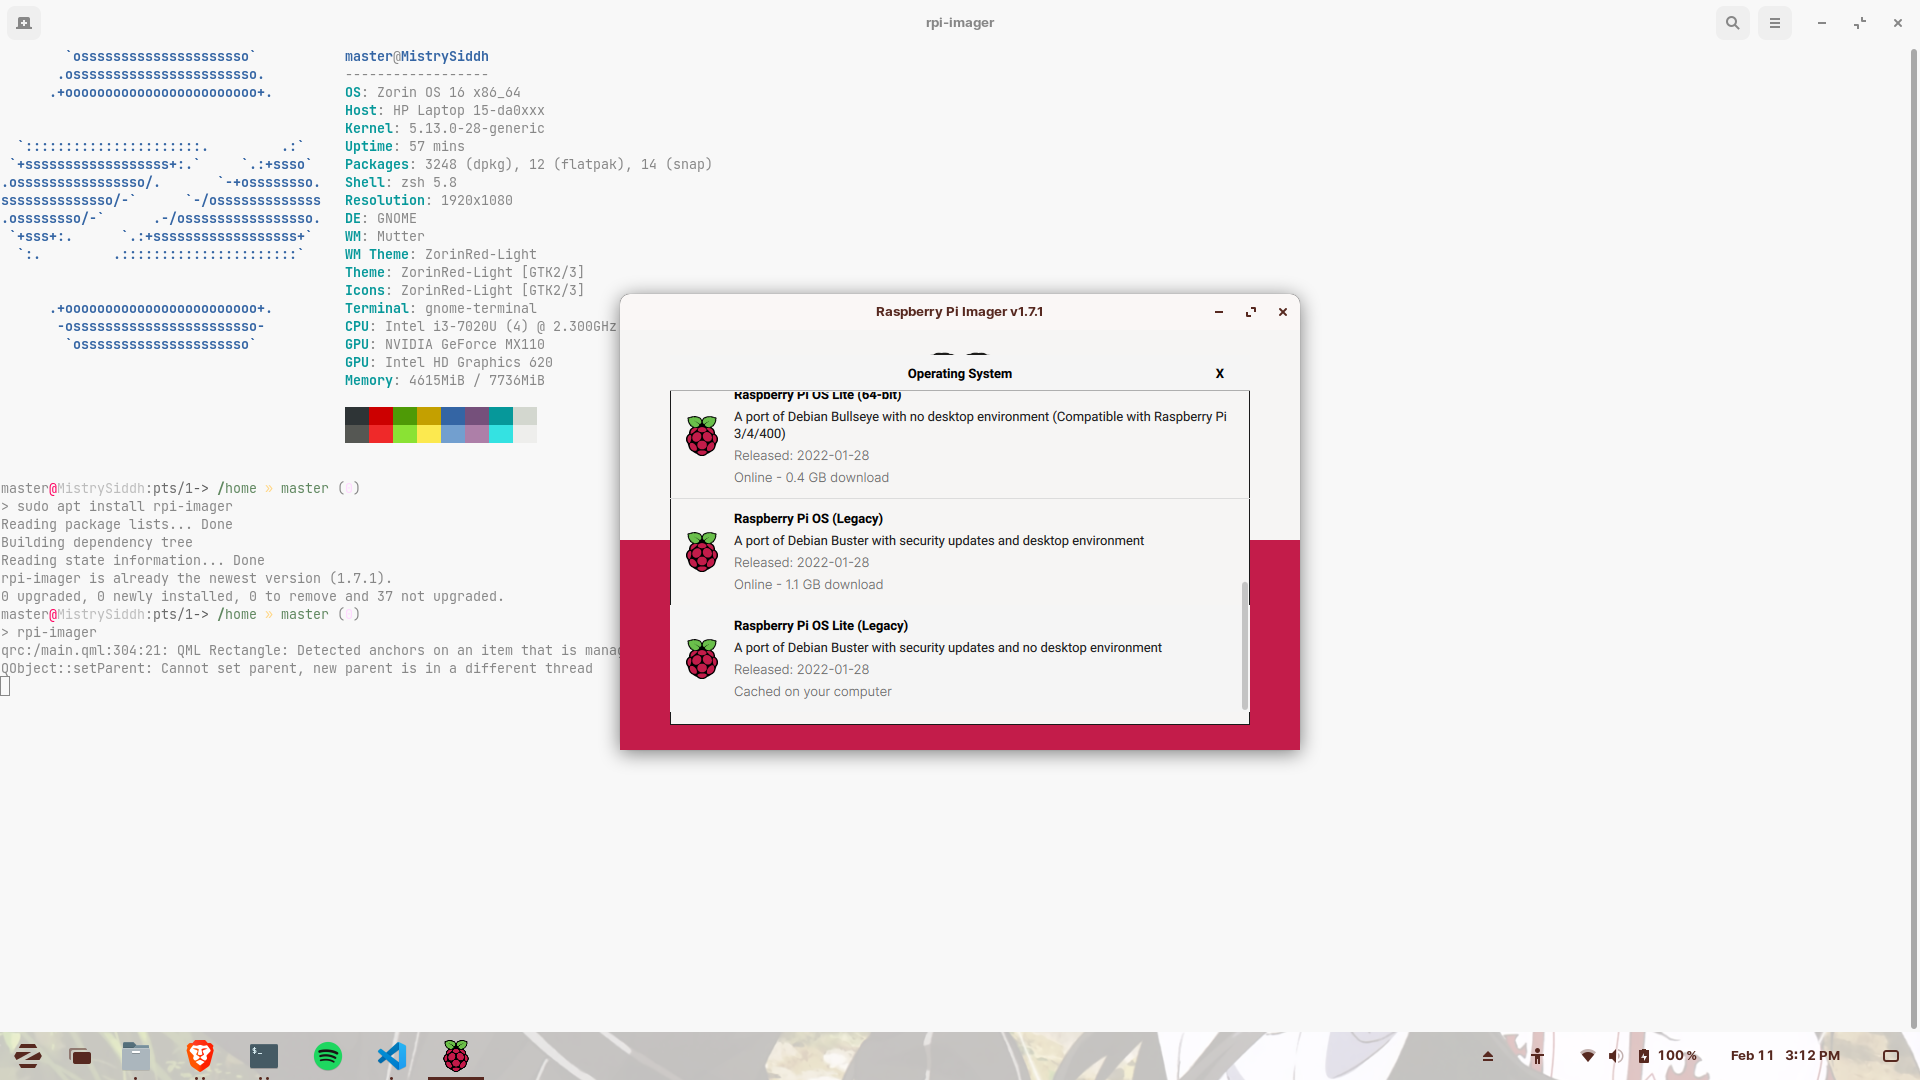Image resolution: width=1920 pixels, height=1080 pixels.
Task: Click raspberry icon for Pi OS Lite (64-bit)
Action: [702, 436]
